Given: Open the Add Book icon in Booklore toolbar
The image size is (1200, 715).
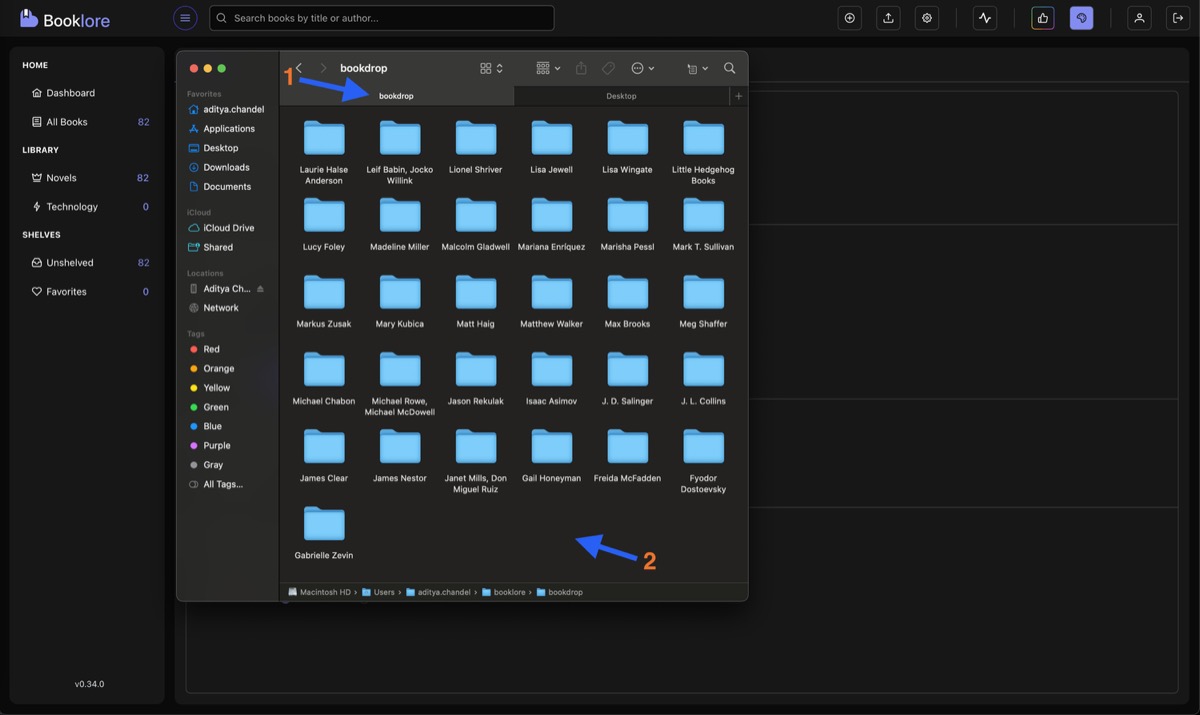Looking at the screenshot, I should [x=849, y=17].
